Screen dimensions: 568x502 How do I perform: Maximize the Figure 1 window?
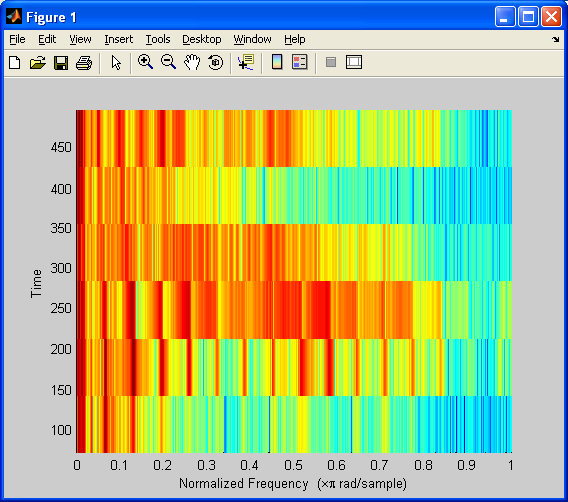pyautogui.click(x=528, y=17)
